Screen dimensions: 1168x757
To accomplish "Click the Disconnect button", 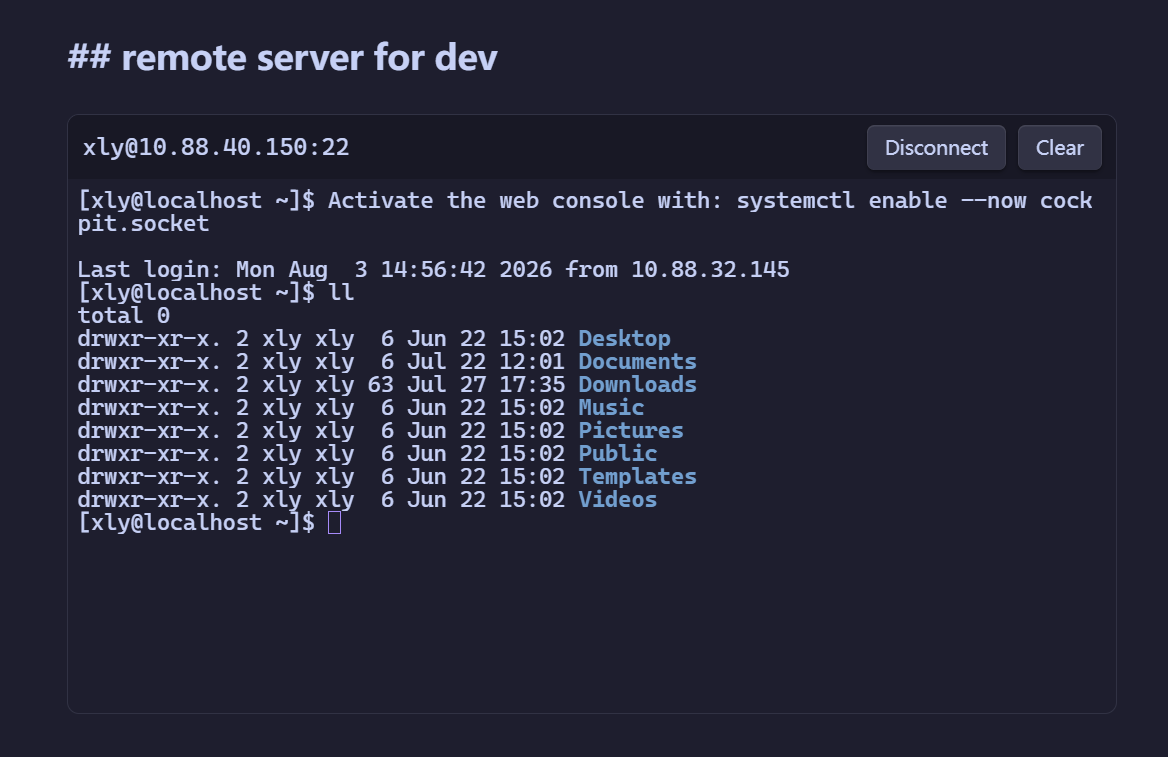I will [936, 148].
